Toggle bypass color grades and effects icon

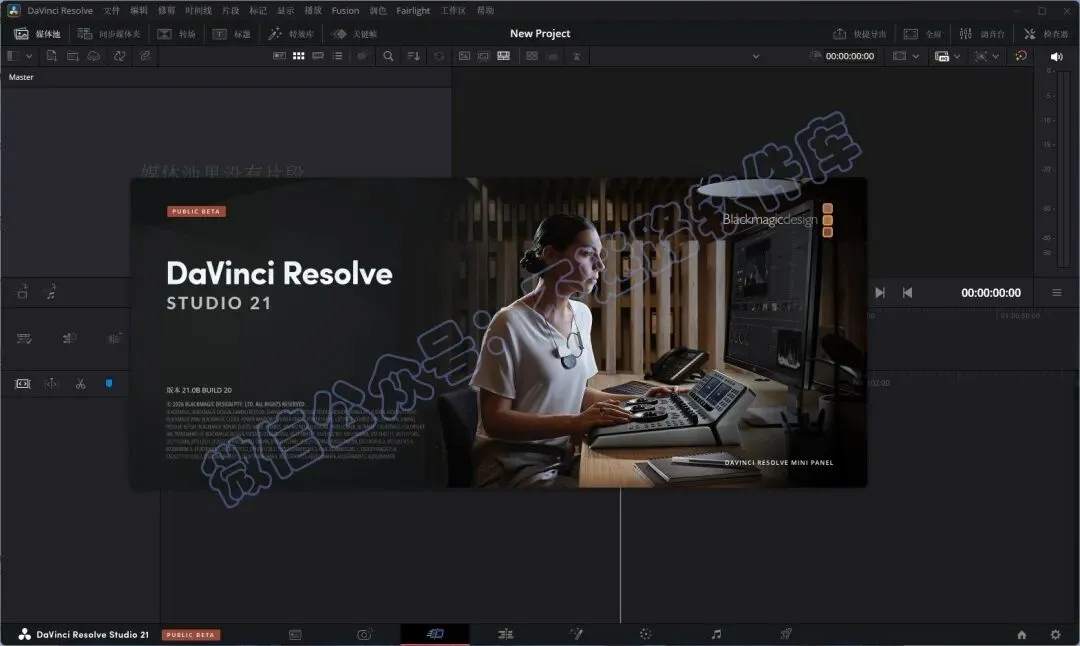1021,56
